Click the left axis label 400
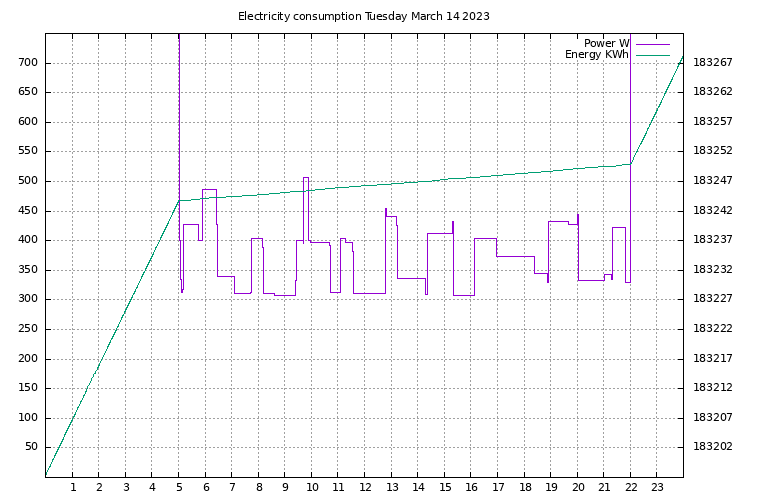Viewport: 768px width, 500px height. [x=28, y=240]
